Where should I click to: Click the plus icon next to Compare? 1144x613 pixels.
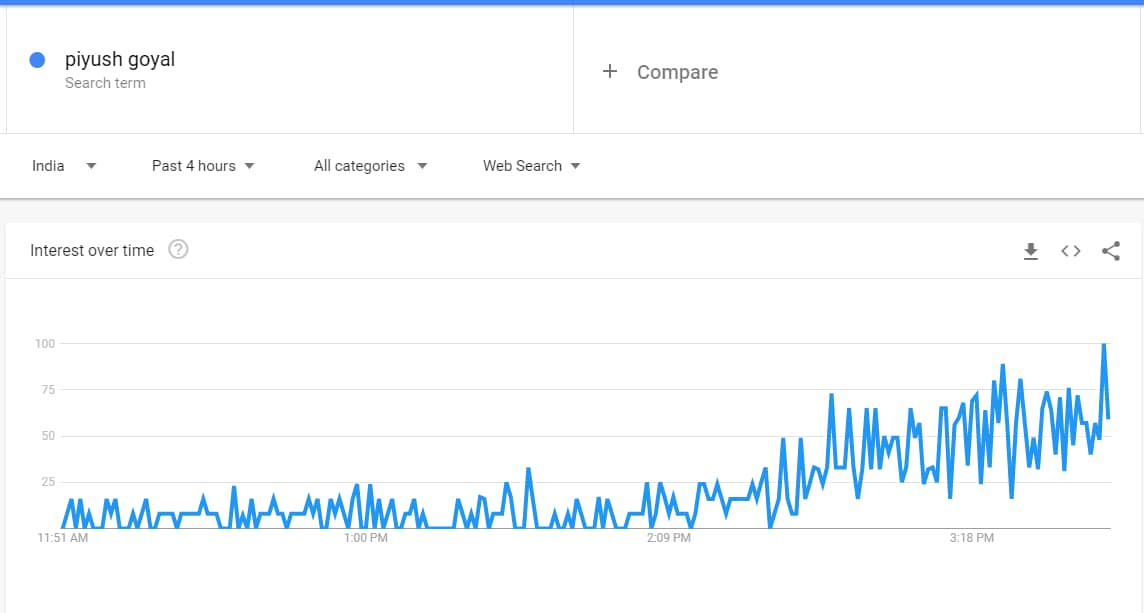(x=609, y=72)
